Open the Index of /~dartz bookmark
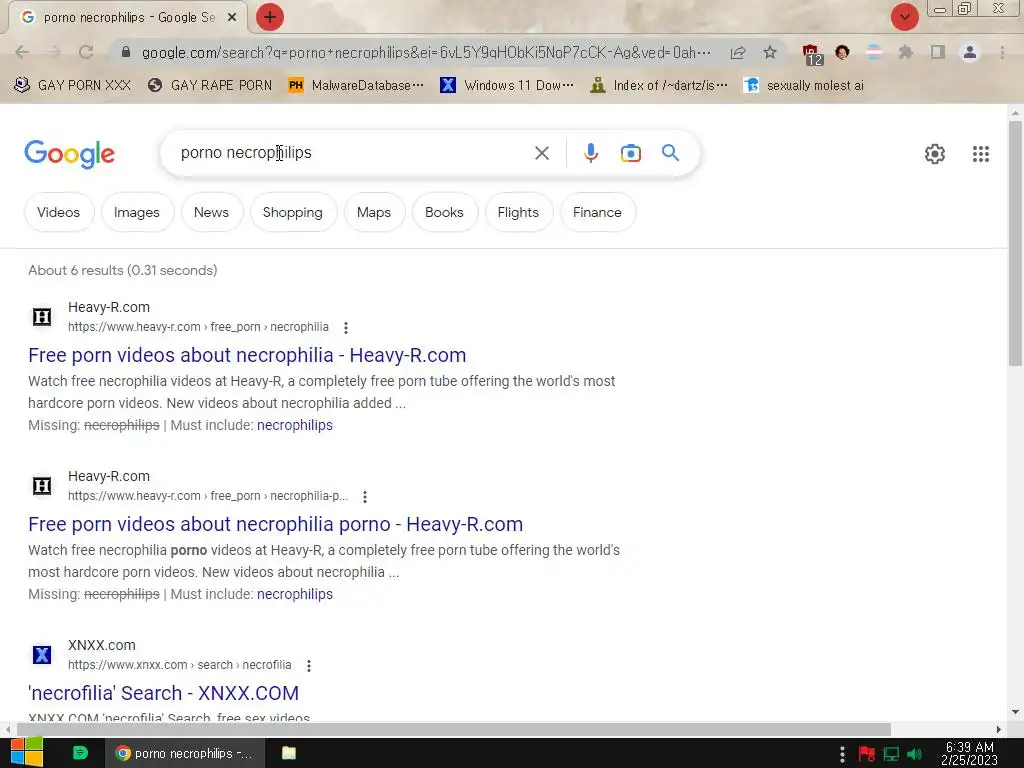Viewport: 1024px width, 768px height. [x=658, y=86]
